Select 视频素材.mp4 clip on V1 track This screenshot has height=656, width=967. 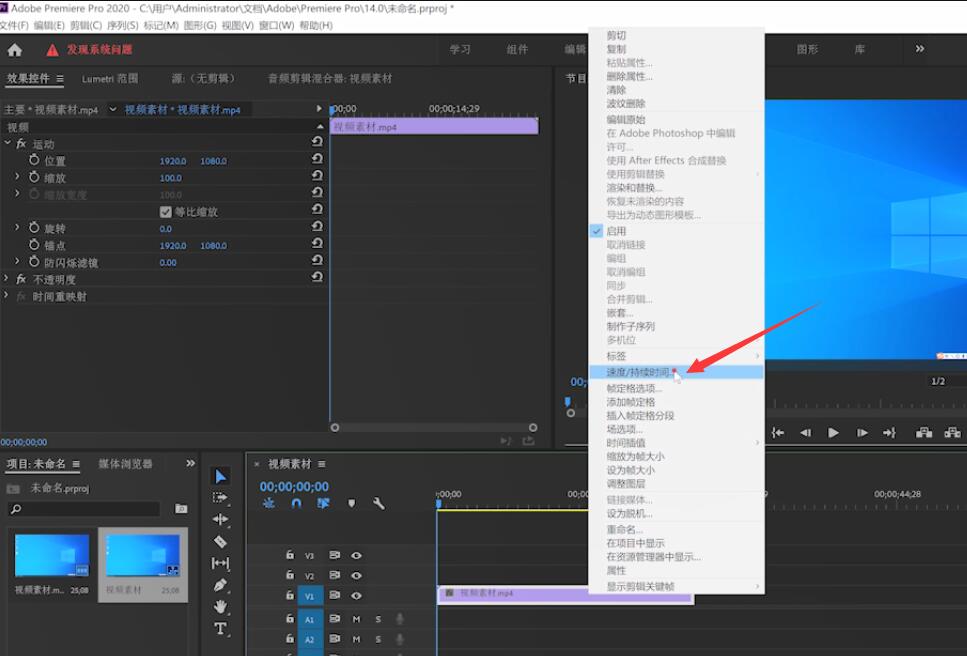513,594
